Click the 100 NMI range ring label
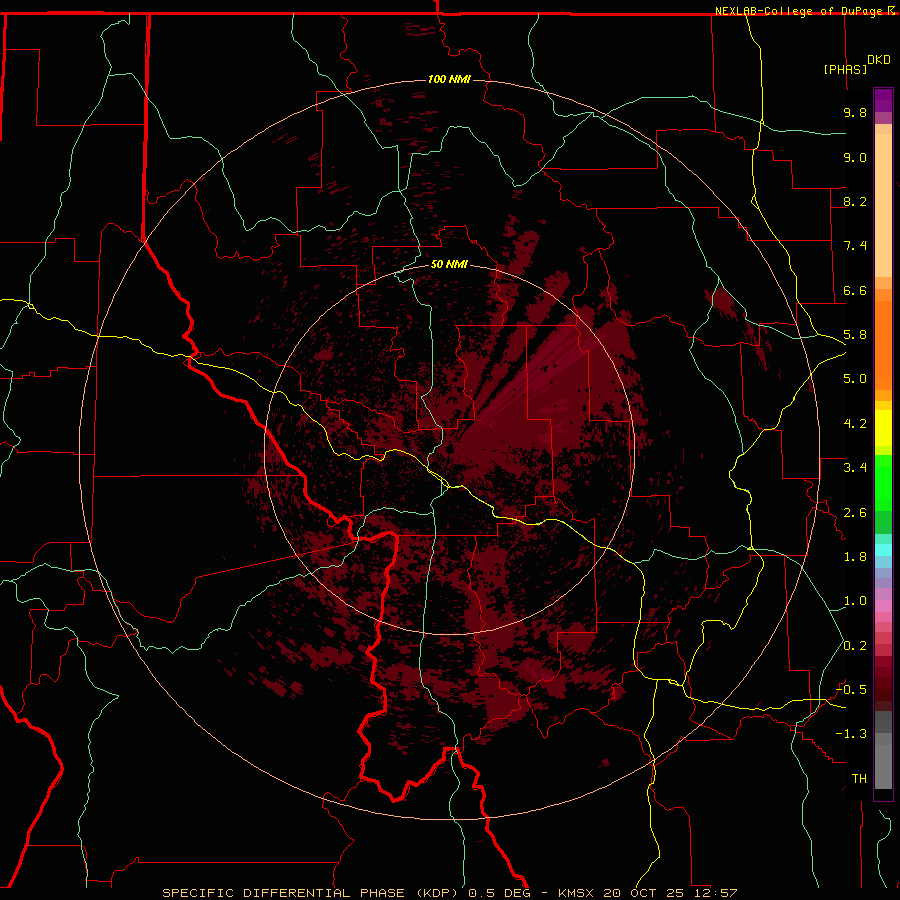900x900 pixels. coord(449,79)
